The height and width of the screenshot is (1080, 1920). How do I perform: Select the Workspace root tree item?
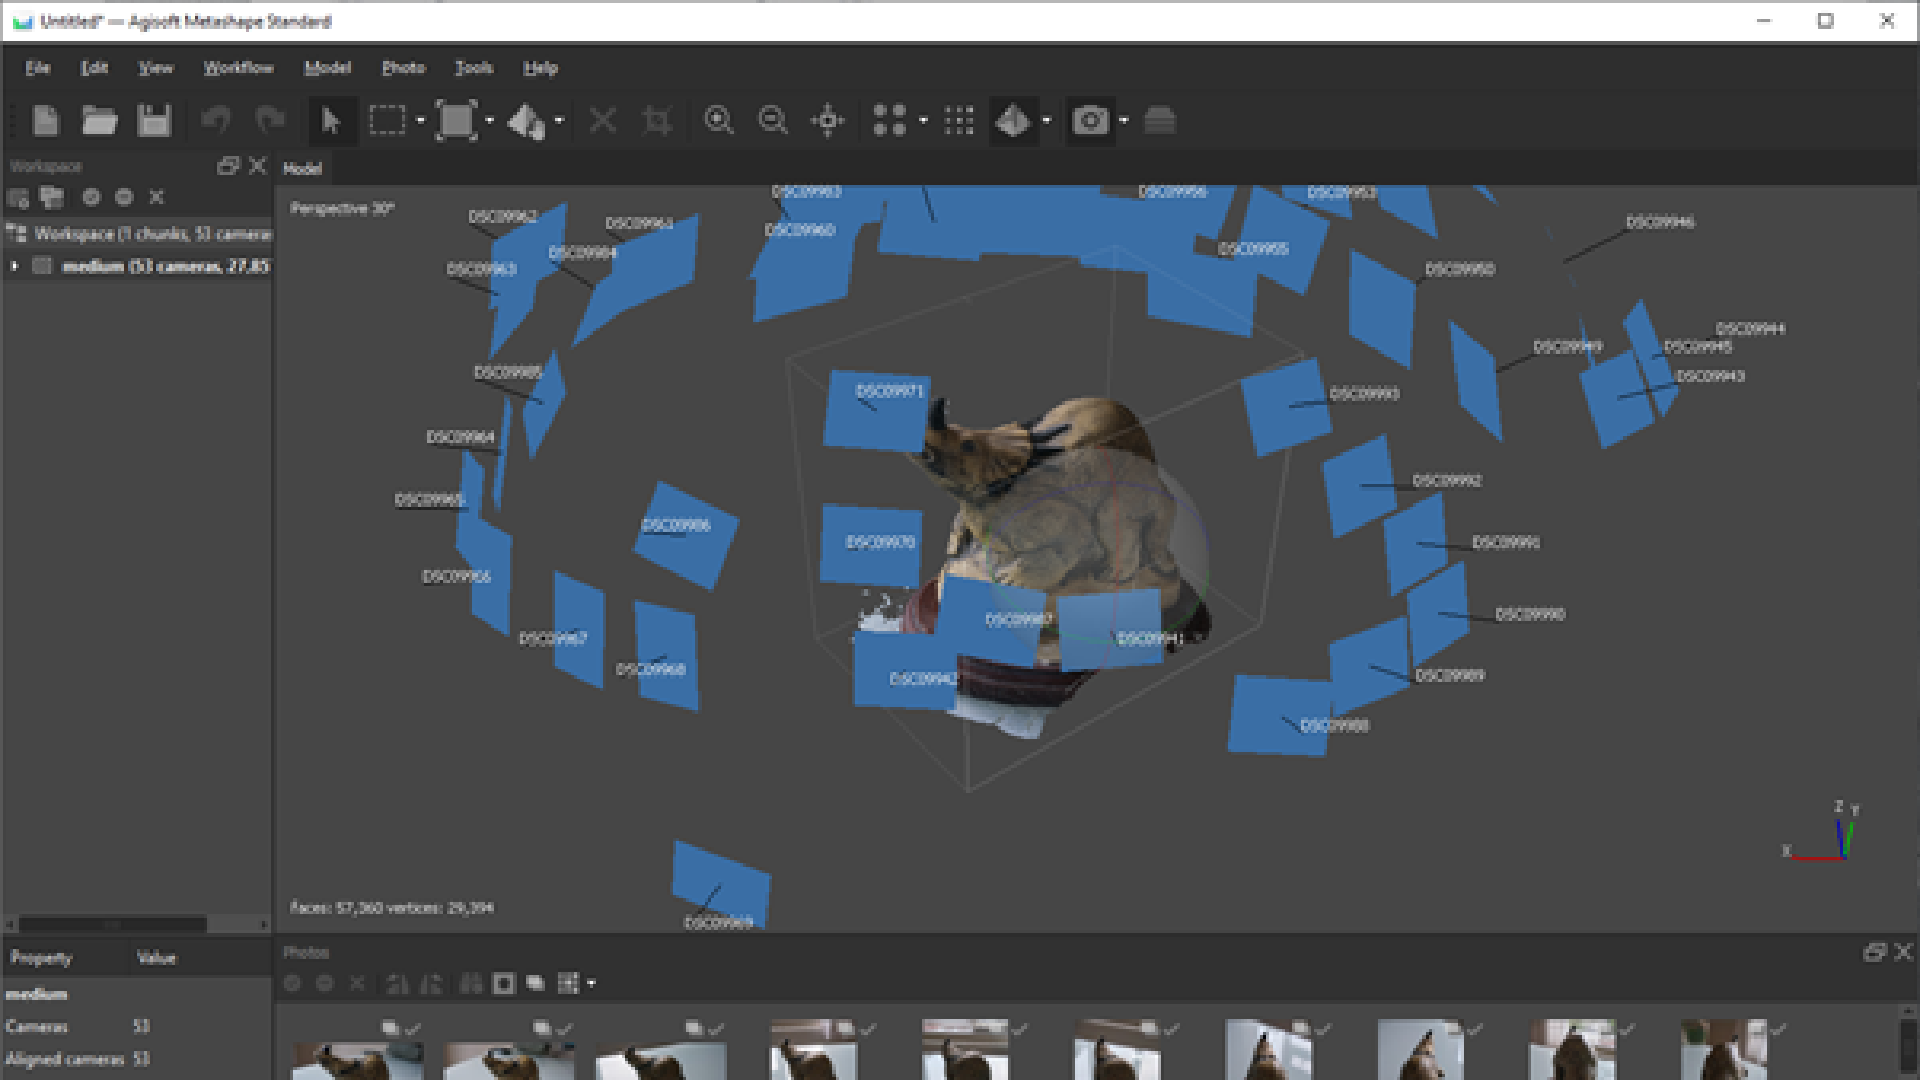[x=138, y=234]
